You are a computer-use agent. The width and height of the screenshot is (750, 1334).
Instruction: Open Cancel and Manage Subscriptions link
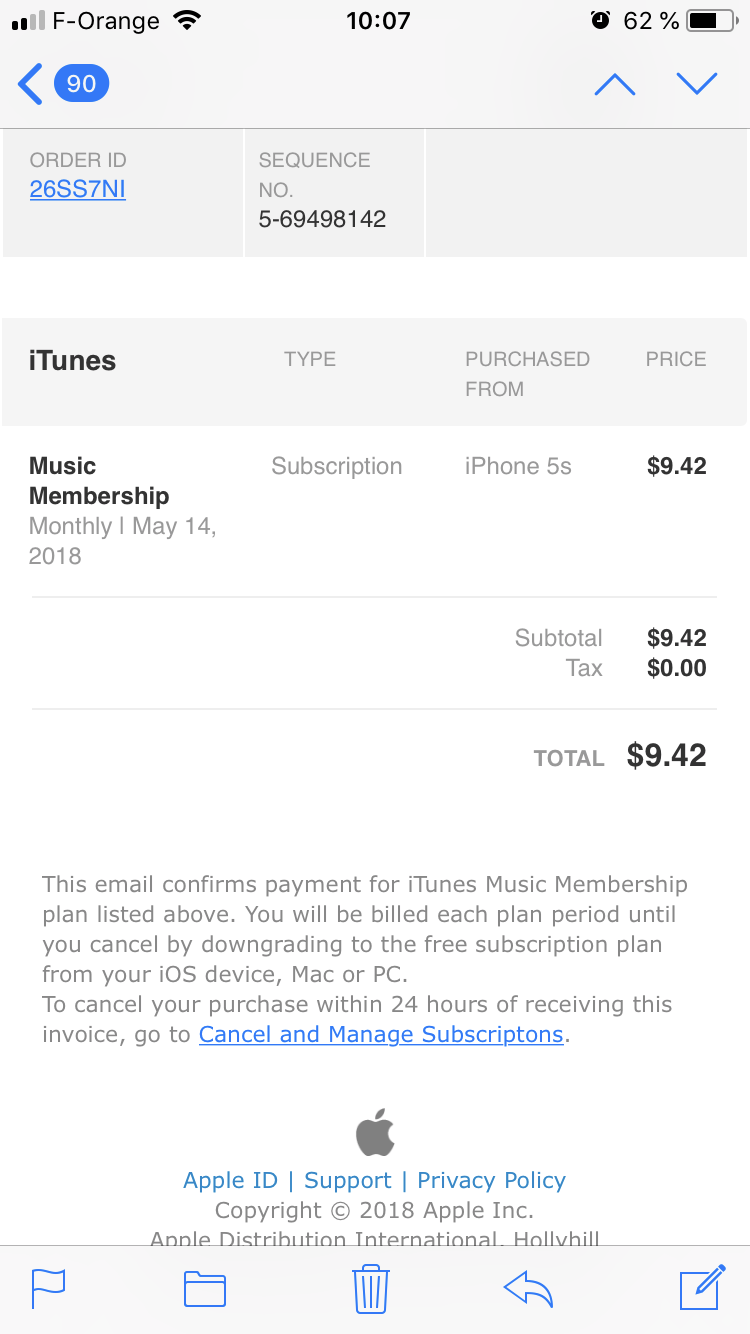(x=381, y=1034)
